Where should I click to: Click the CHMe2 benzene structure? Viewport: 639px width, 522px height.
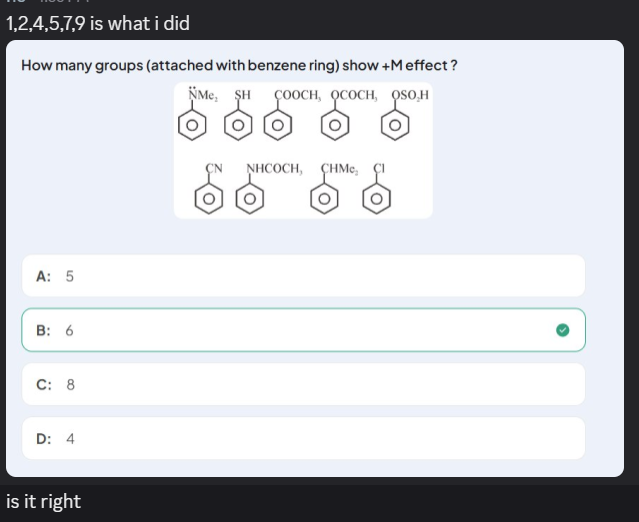coord(334,188)
